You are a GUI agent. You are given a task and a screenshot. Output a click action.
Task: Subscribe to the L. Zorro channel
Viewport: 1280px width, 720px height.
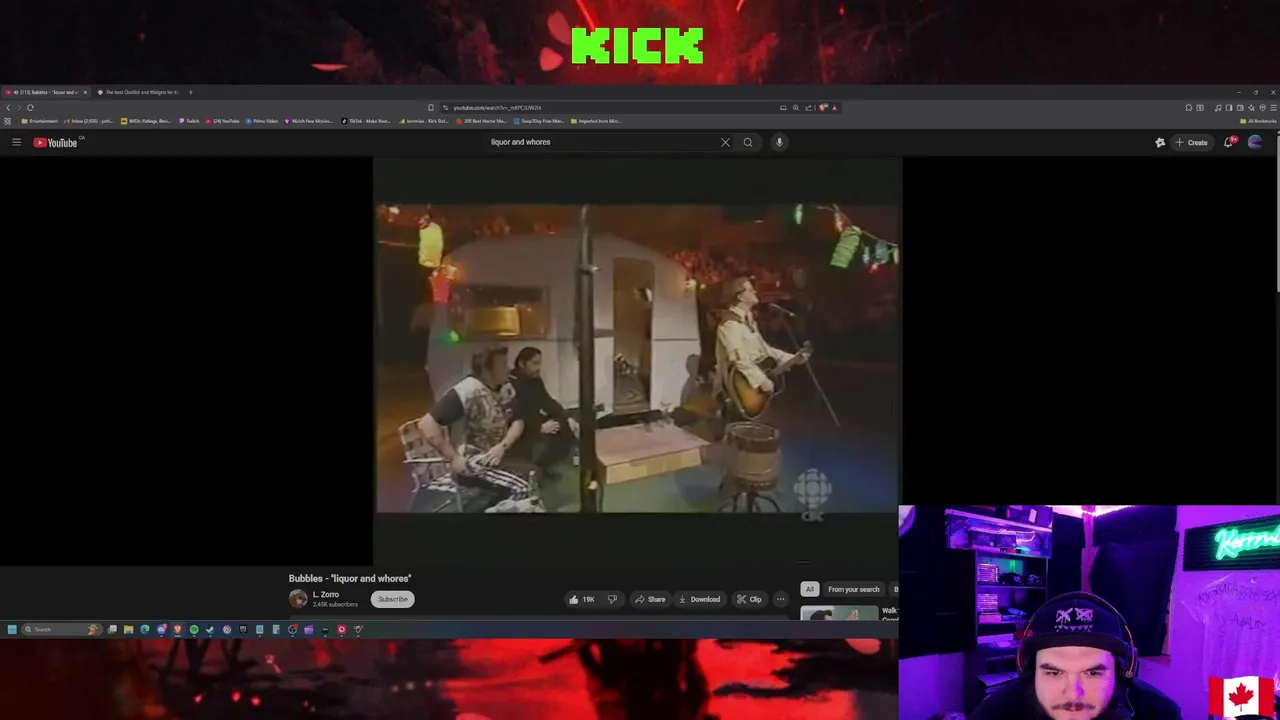pyautogui.click(x=392, y=599)
